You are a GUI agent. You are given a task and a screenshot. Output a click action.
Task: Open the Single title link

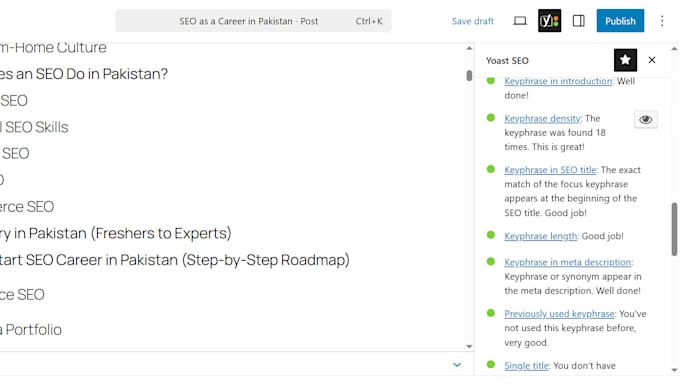point(526,366)
